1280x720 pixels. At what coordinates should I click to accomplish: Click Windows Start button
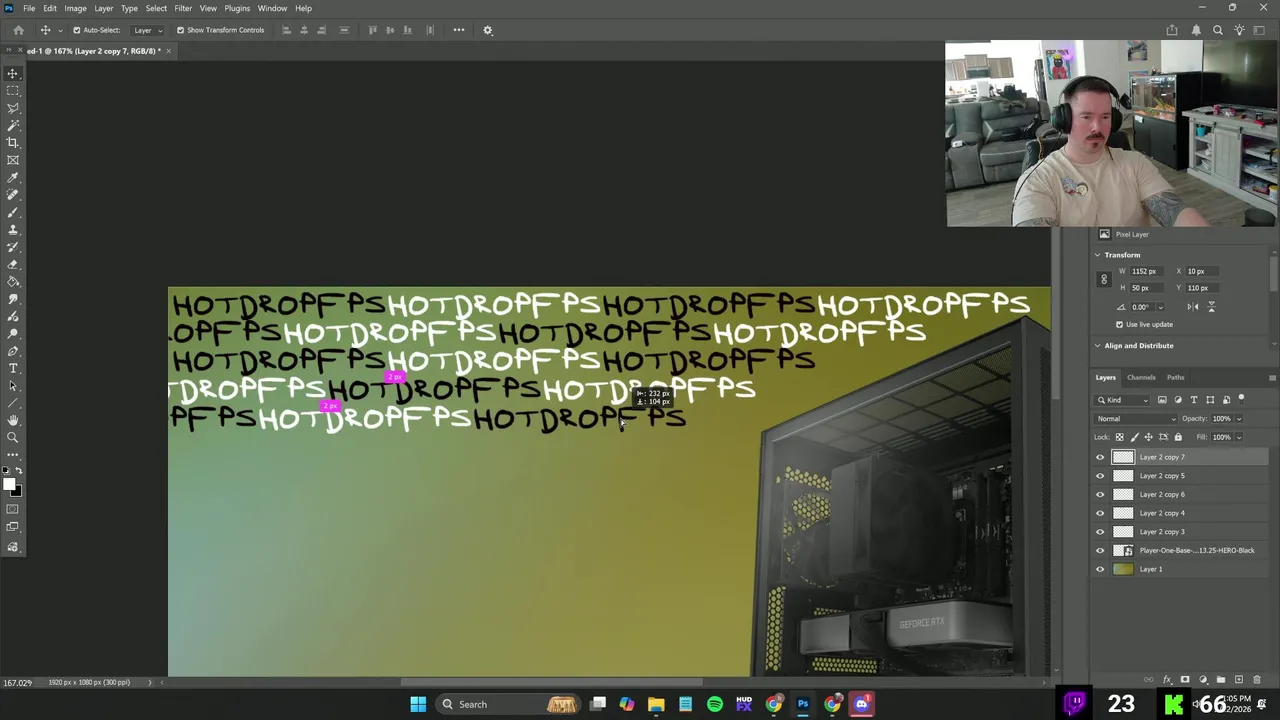418,704
